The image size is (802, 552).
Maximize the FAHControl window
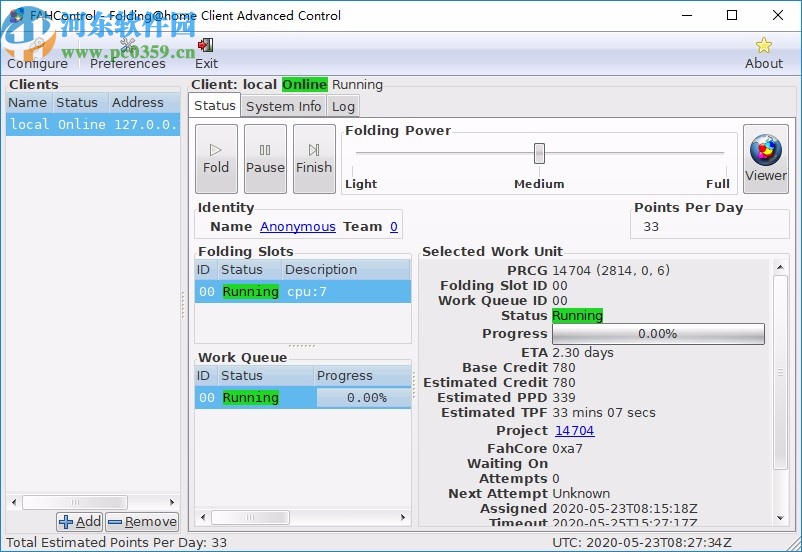tap(732, 15)
